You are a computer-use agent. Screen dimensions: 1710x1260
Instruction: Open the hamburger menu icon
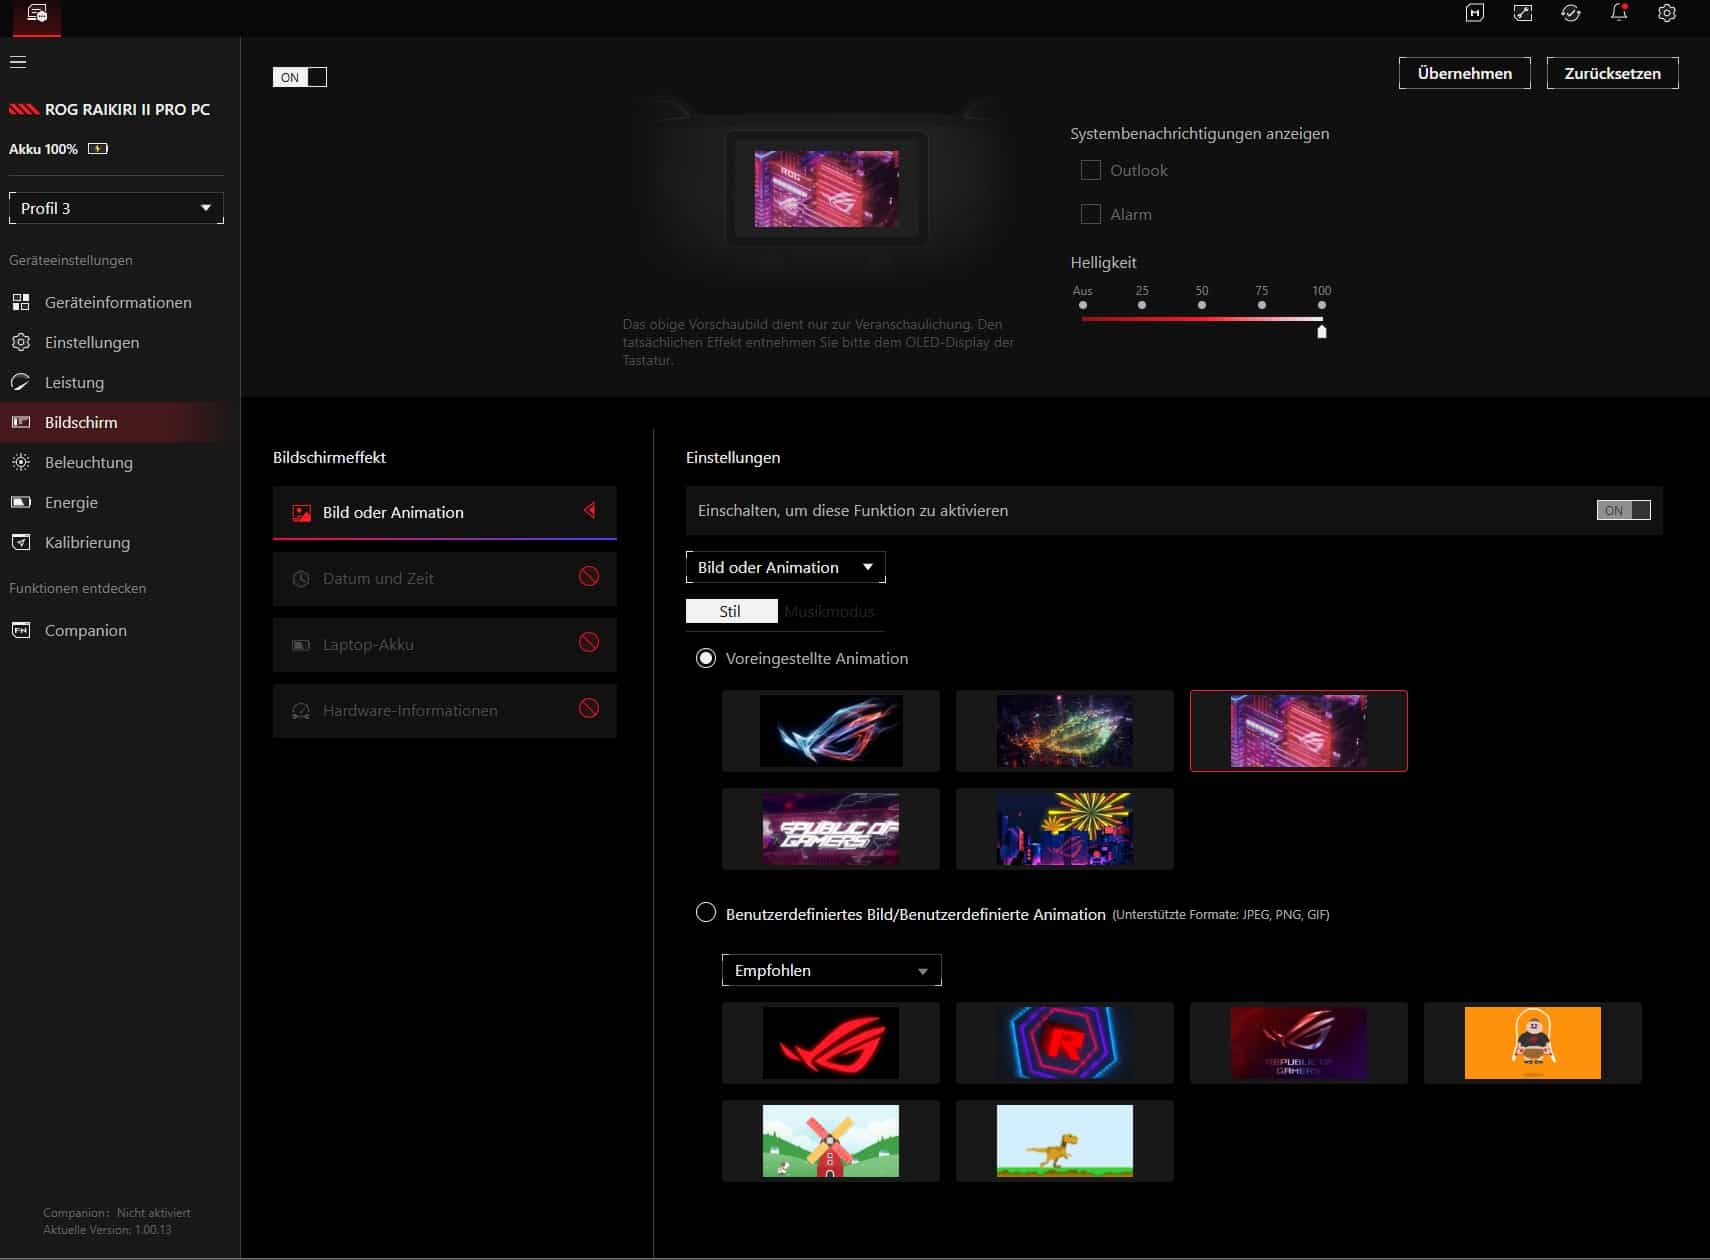tap(18, 62)
